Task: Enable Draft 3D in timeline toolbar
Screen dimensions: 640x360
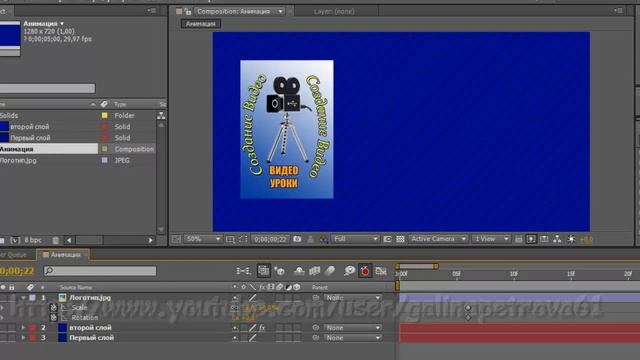Action: [x=280, y=271]
